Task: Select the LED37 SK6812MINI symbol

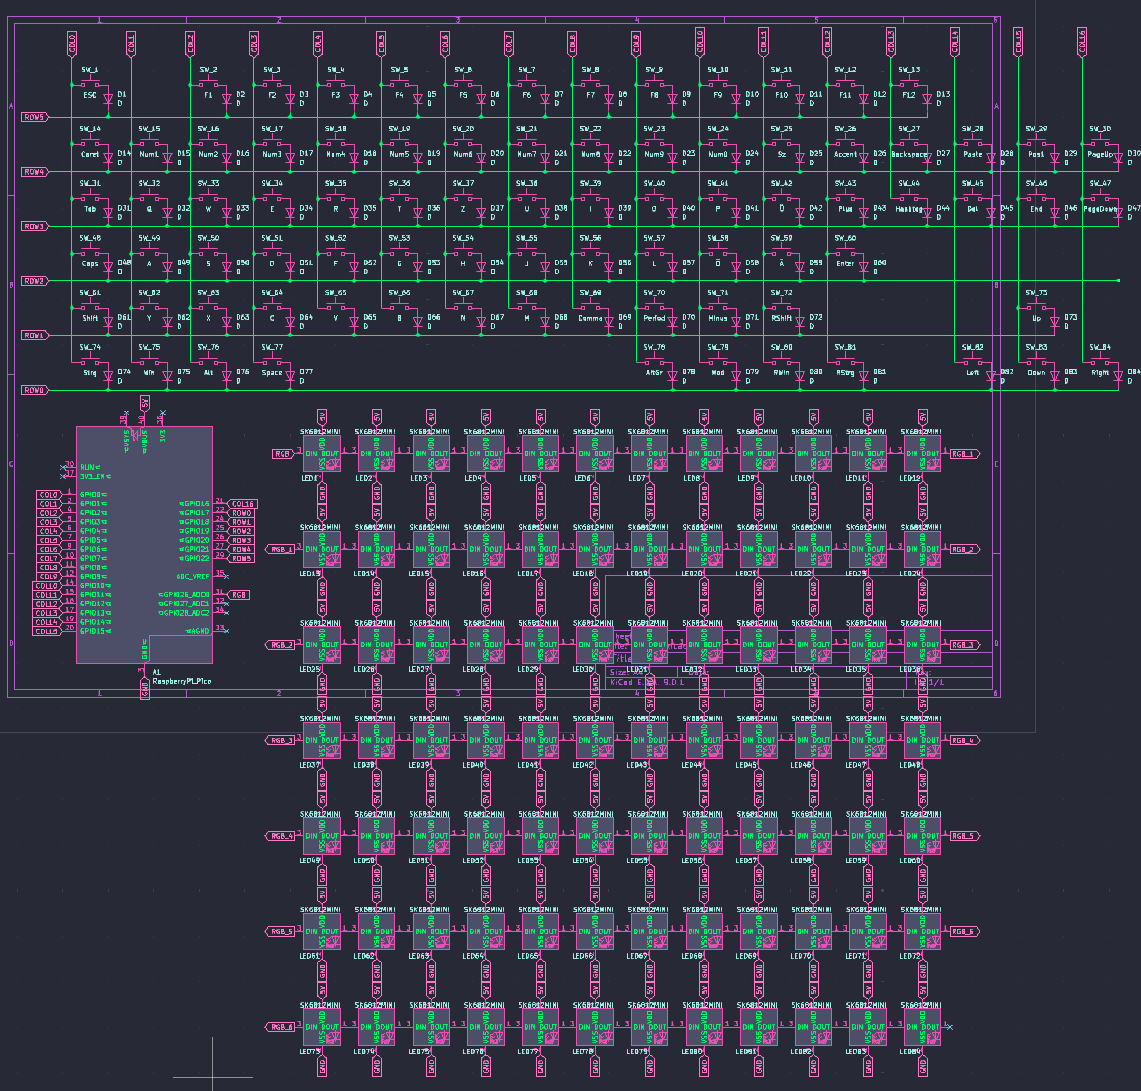Action: coord(322,740)
